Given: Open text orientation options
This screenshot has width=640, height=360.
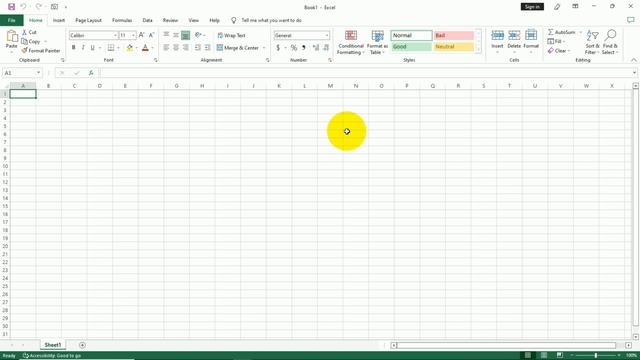Looking at the screenshot, I should coord(200,35).
